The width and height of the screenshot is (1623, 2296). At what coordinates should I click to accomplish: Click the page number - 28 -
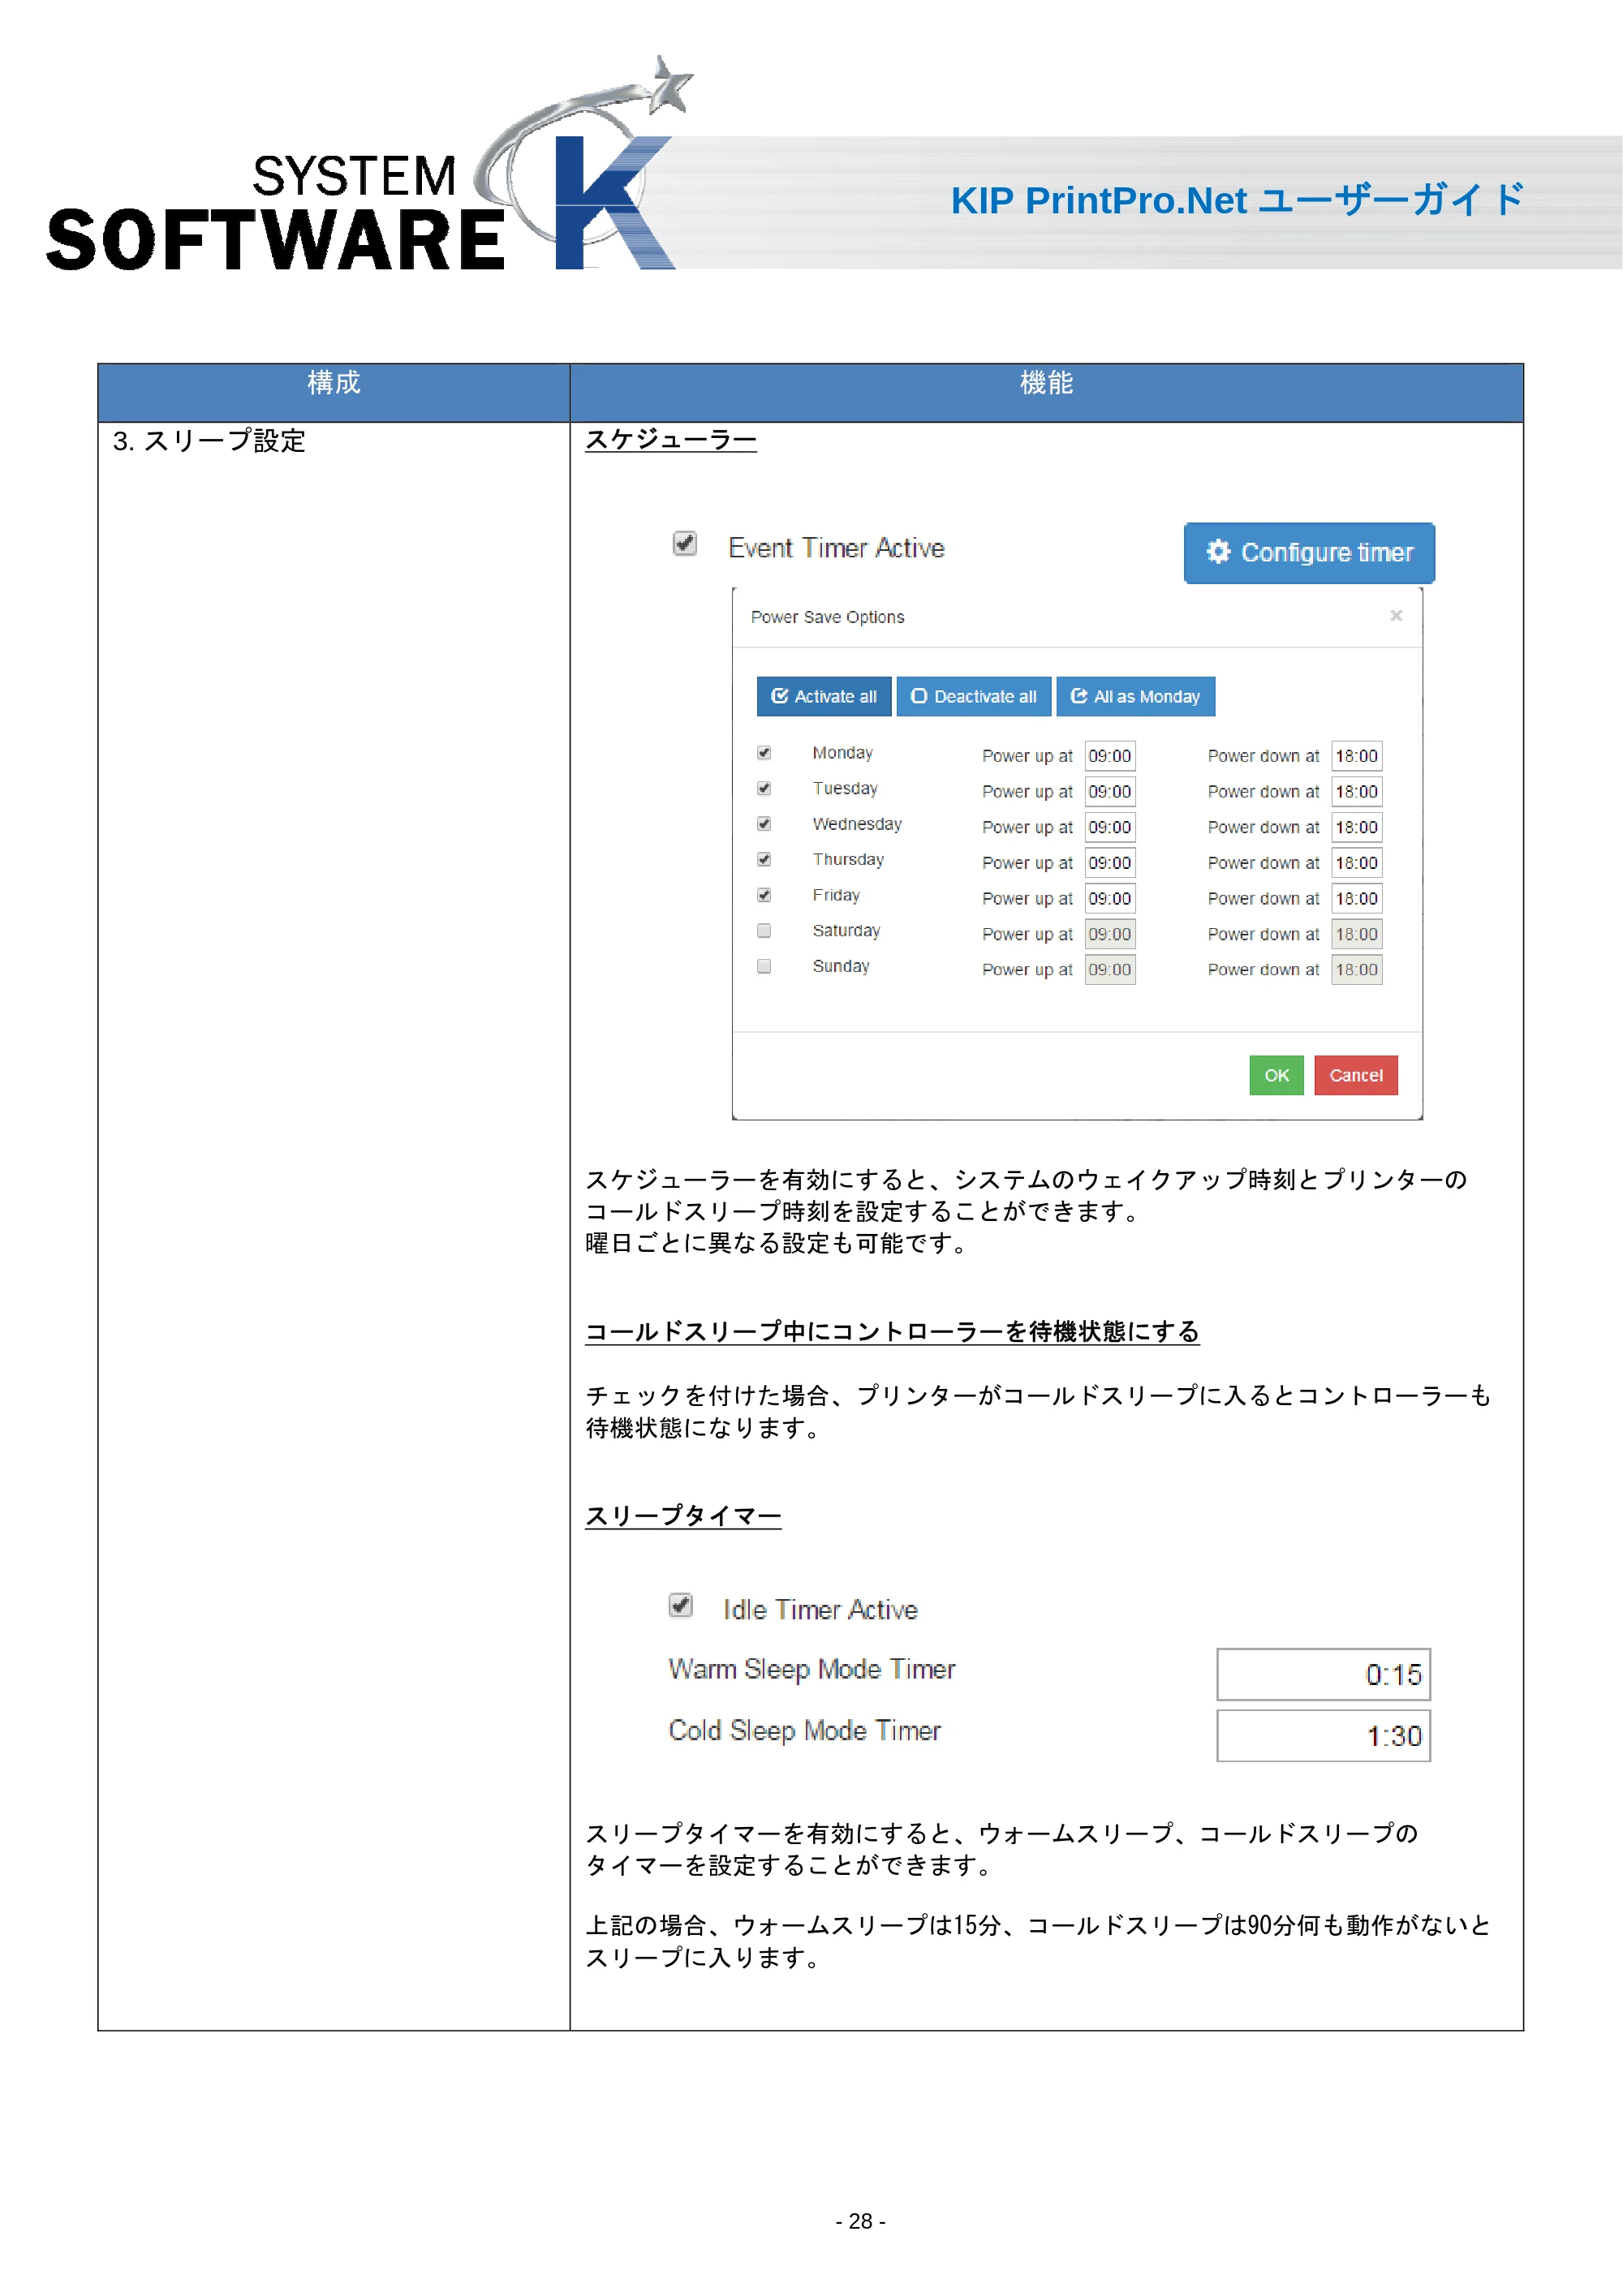pos(860,2221)
